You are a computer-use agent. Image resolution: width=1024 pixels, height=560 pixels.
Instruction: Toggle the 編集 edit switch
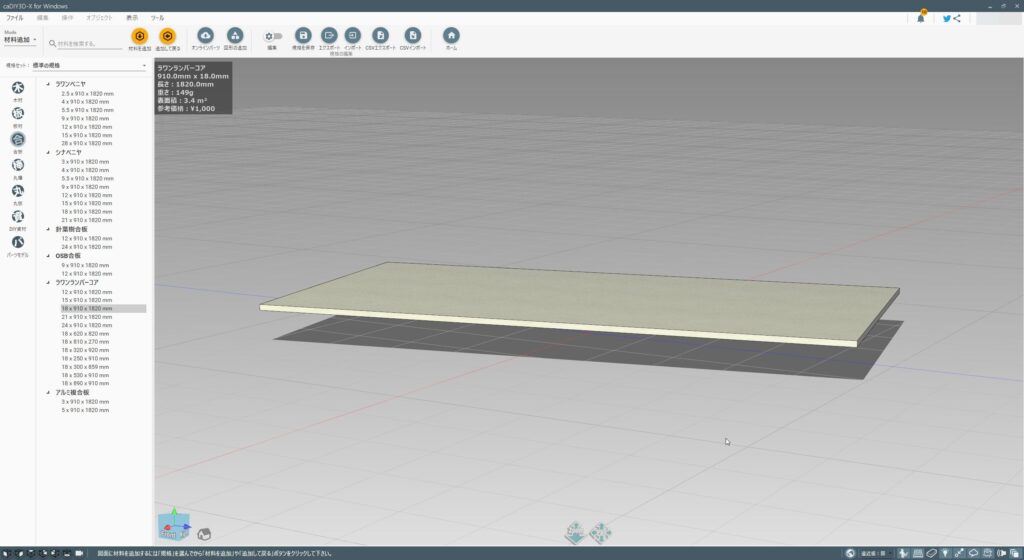tap(272, 36)
